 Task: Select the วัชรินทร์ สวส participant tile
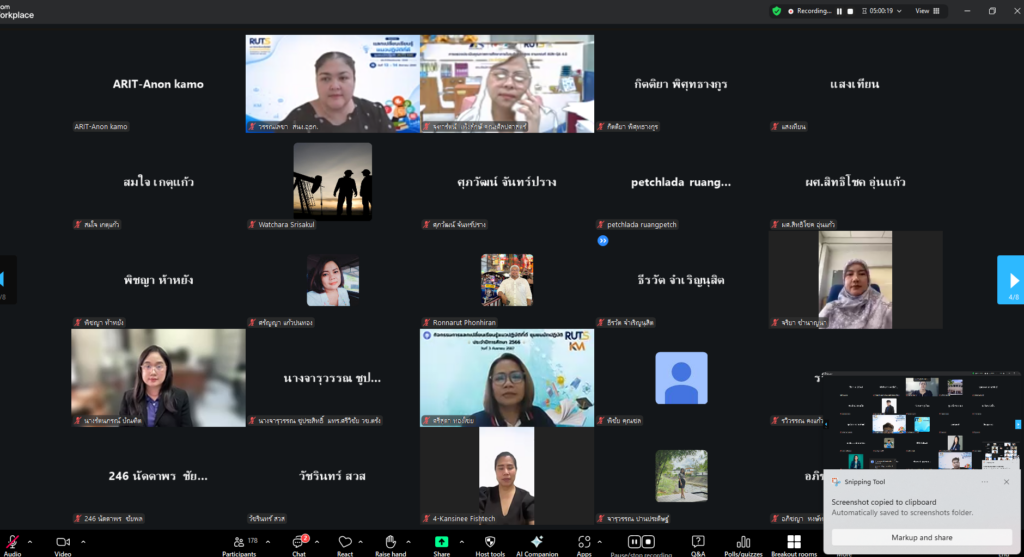click(332, 476)
